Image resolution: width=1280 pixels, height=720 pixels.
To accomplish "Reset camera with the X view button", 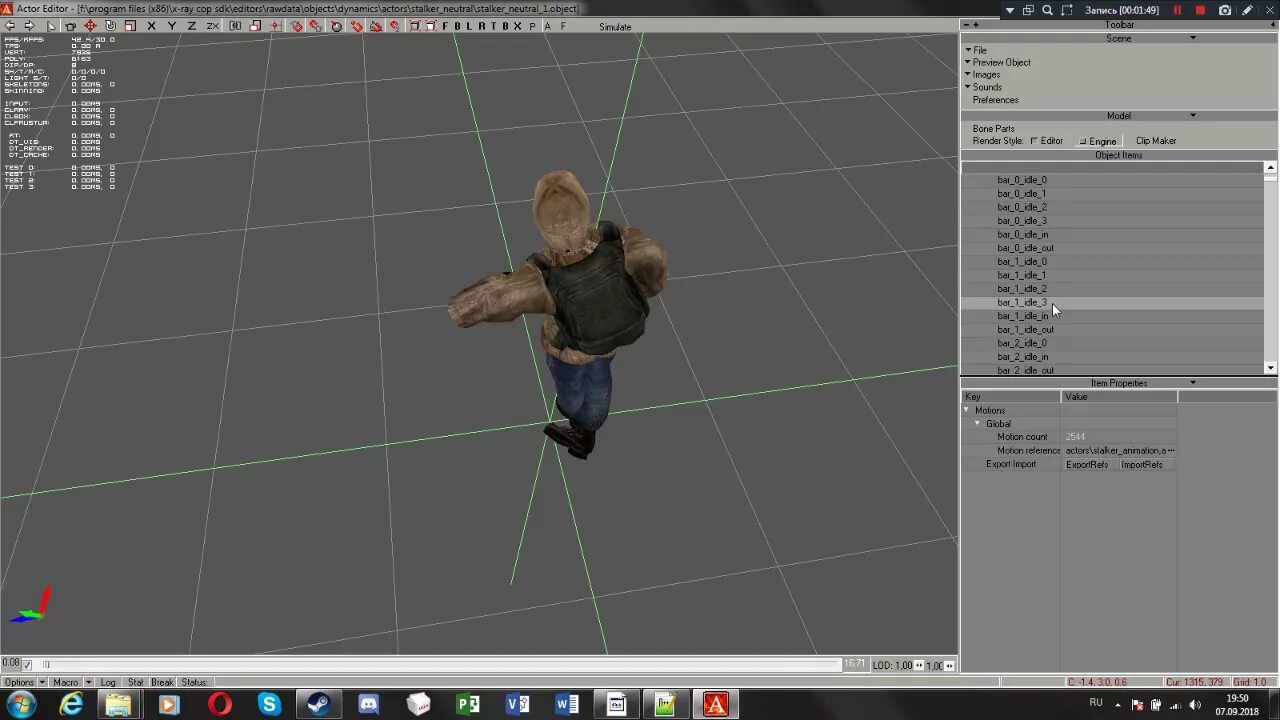I will tap(517, 26).
